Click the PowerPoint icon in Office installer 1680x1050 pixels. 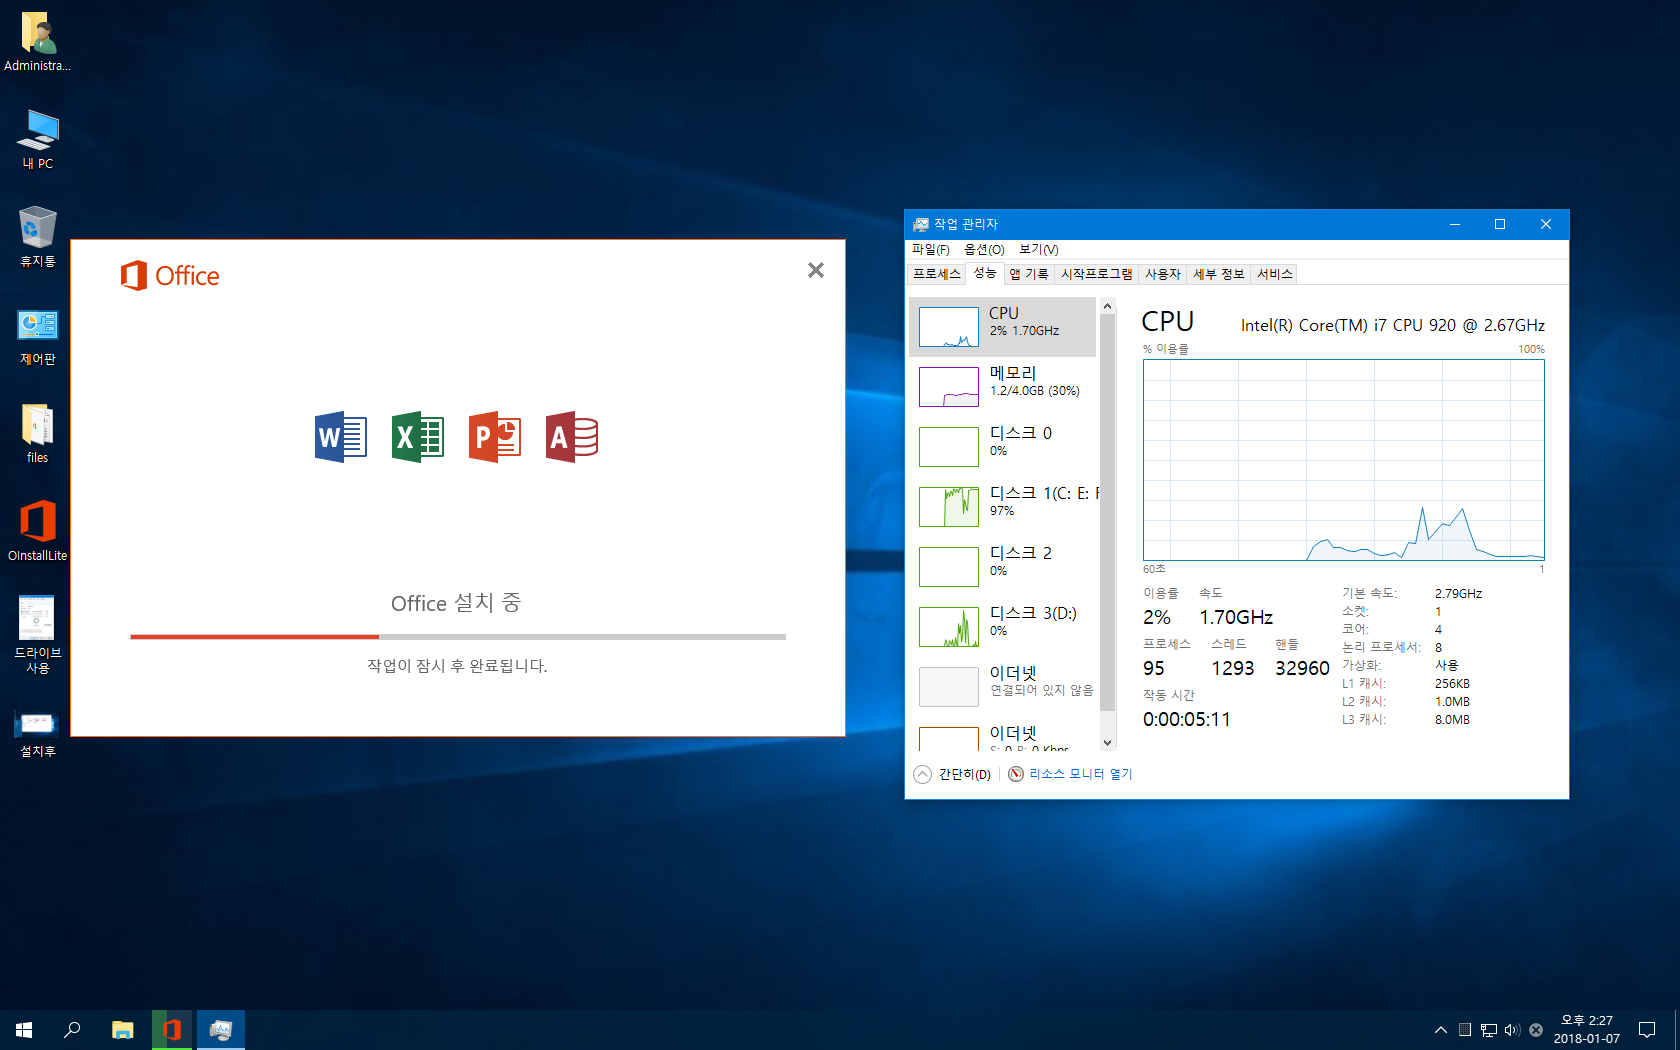pos(495,437)
